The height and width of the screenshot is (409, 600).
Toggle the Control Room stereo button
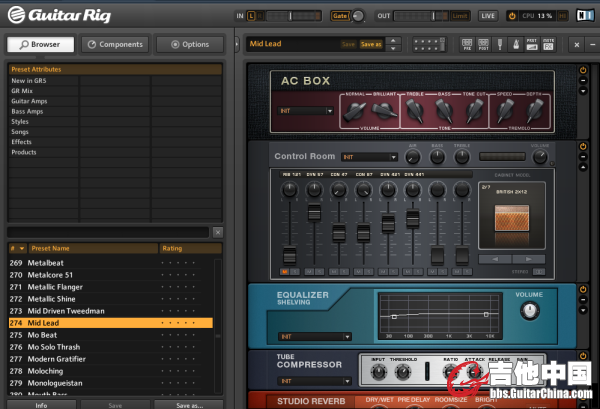[x=539, y=272]
